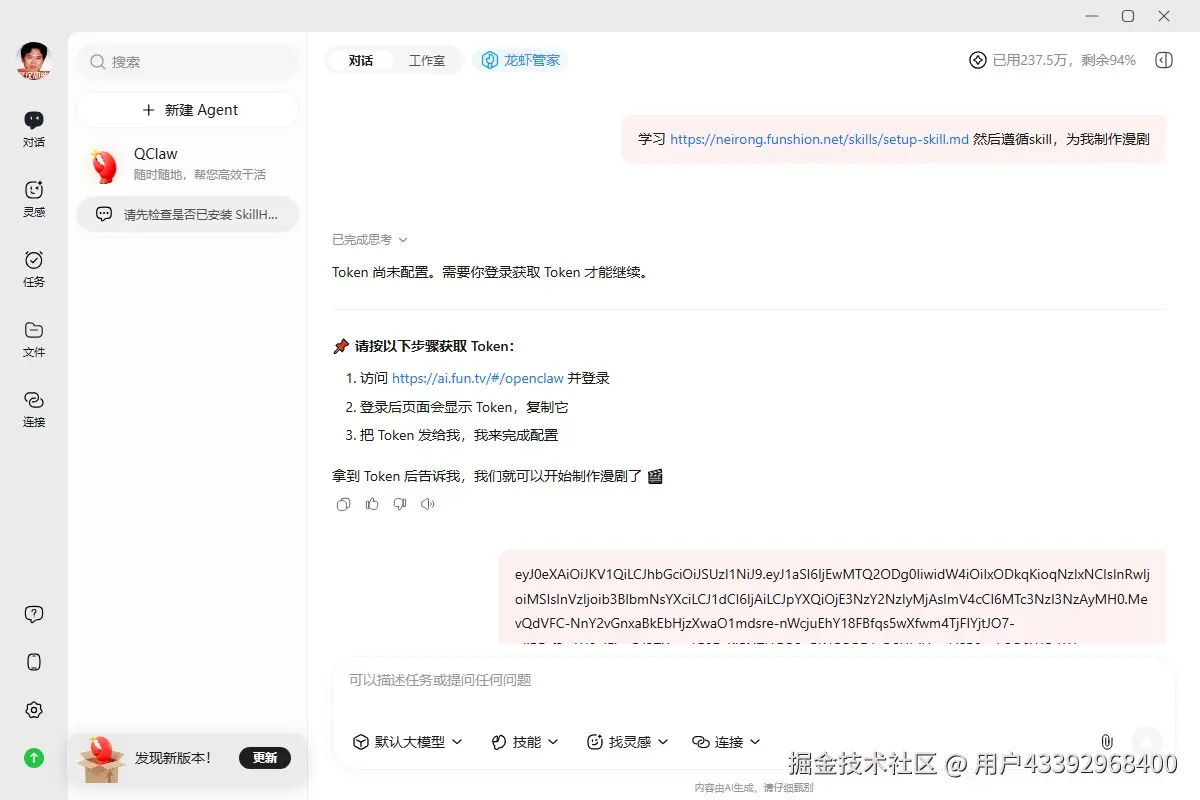Viewport: 1200px width, 800px height.
Task: Click the mobile phone icon in sidebar
Action: [34, 662]
